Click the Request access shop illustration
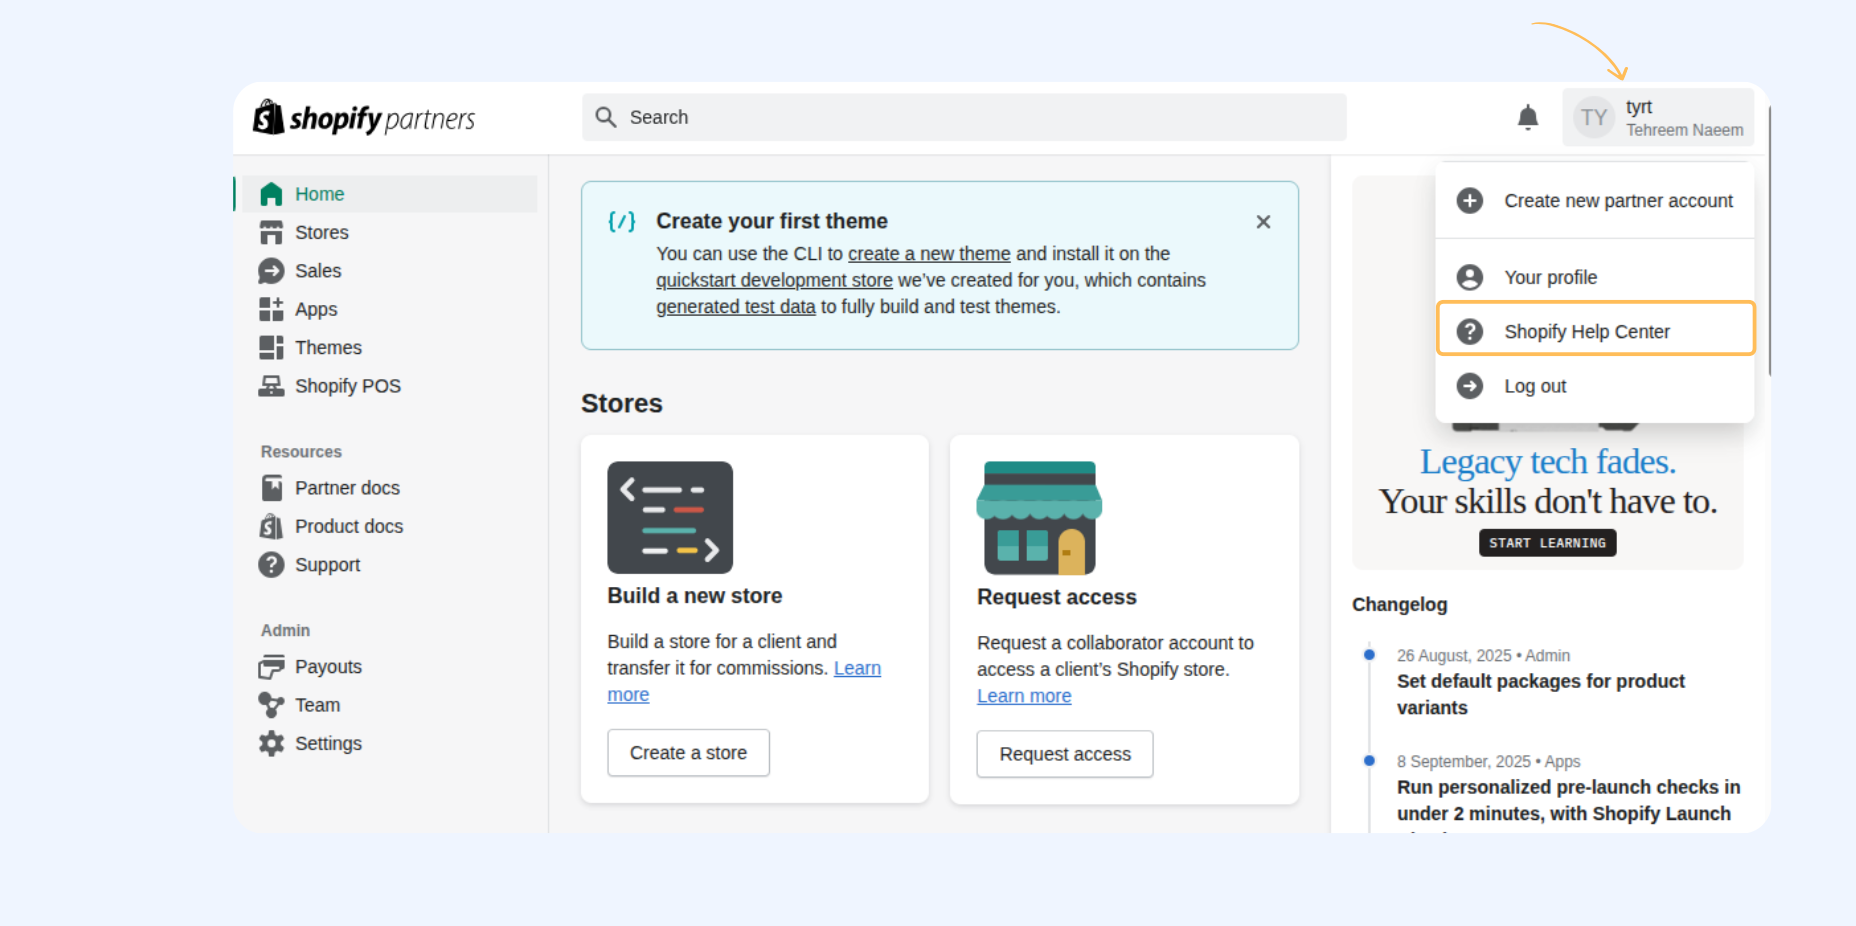Screen dimensions: 1856x926 [1039, 518]
